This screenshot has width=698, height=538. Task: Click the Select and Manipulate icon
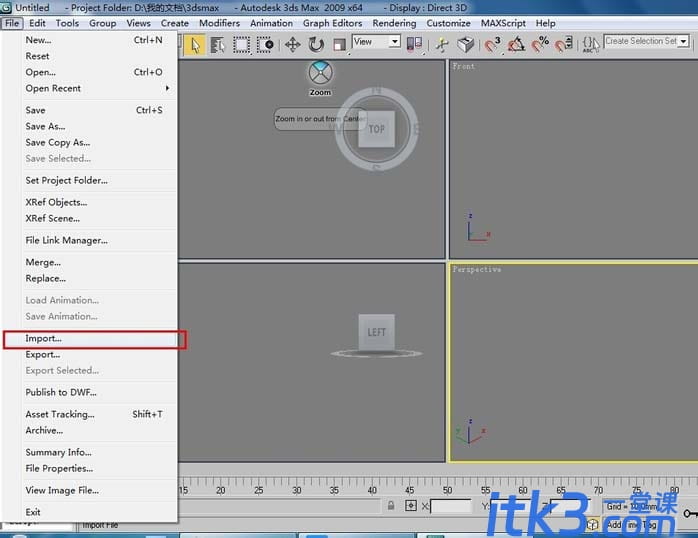click(442, 45)
